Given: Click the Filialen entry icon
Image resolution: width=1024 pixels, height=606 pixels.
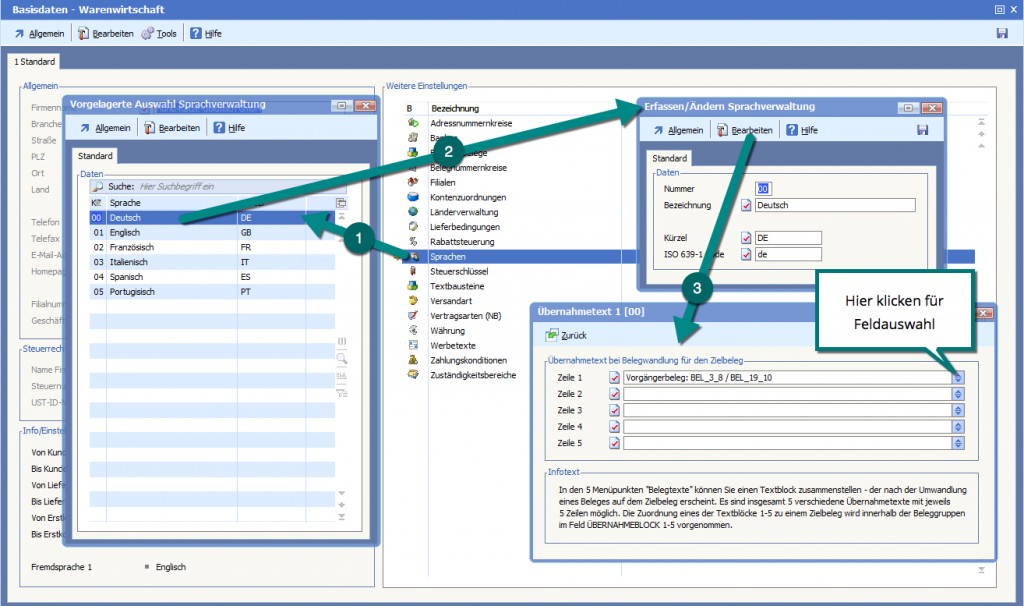Looking at the screenshot, I should click(412, 182).
